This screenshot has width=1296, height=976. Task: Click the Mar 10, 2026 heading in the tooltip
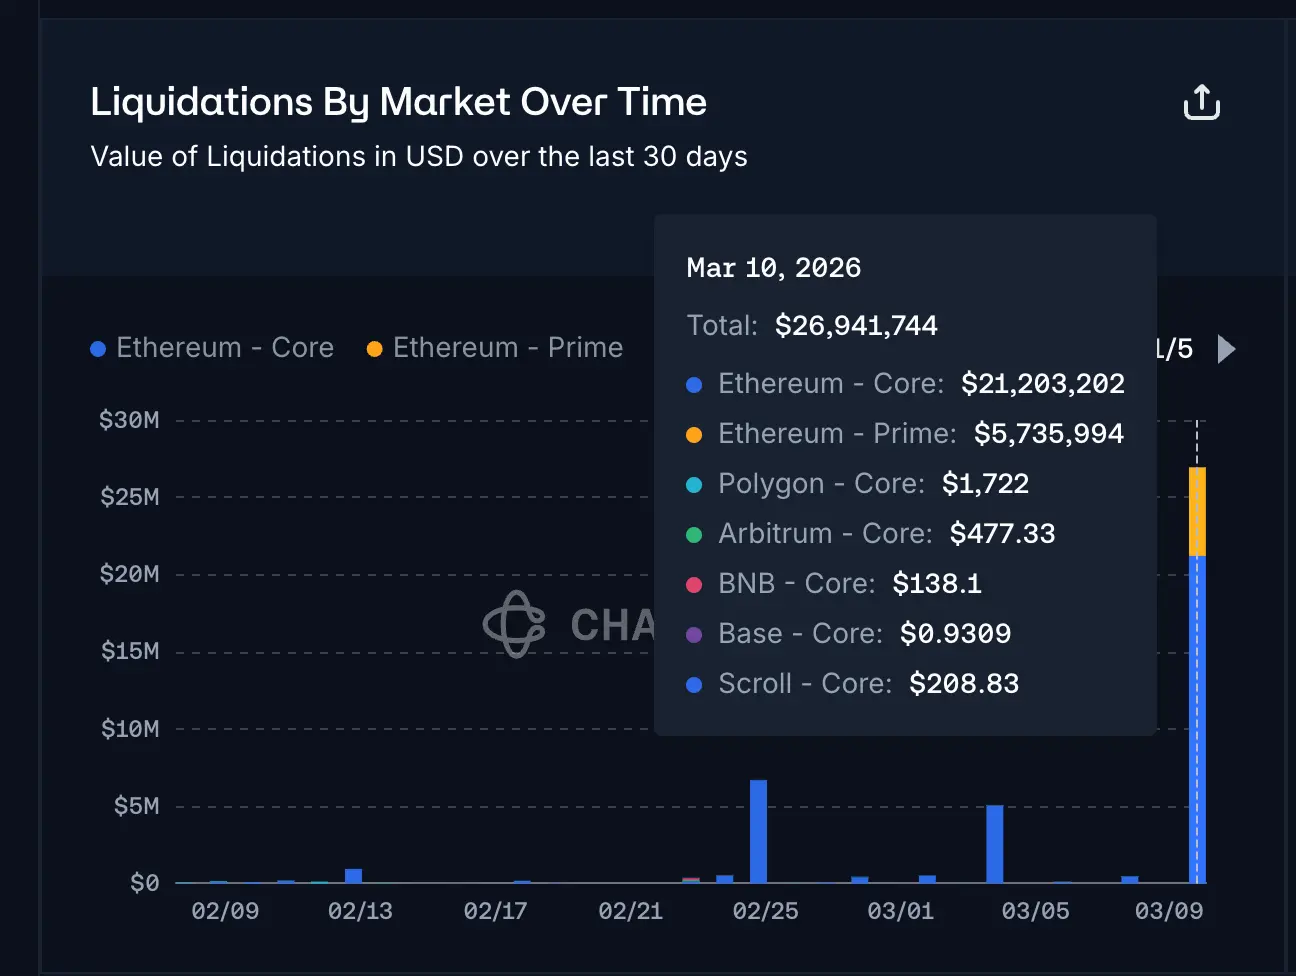pyautogui.click(x=773, y=267)
